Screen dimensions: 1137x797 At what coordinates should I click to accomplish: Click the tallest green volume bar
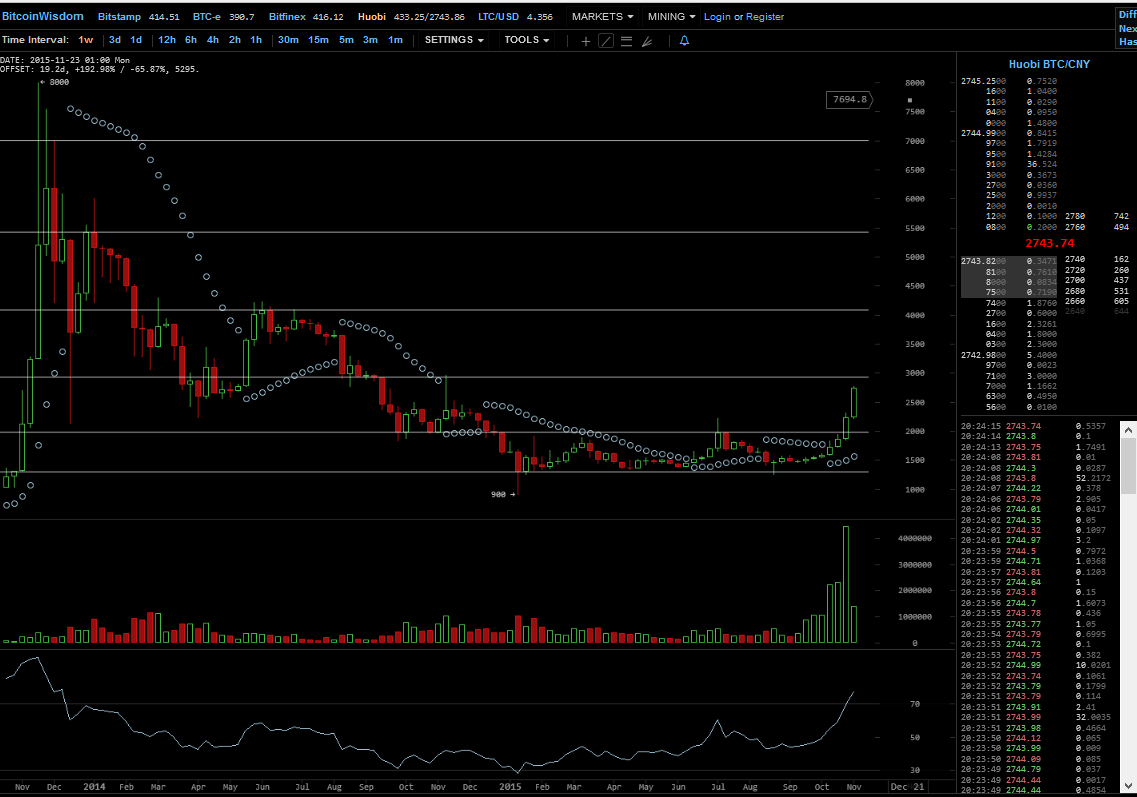845,585
